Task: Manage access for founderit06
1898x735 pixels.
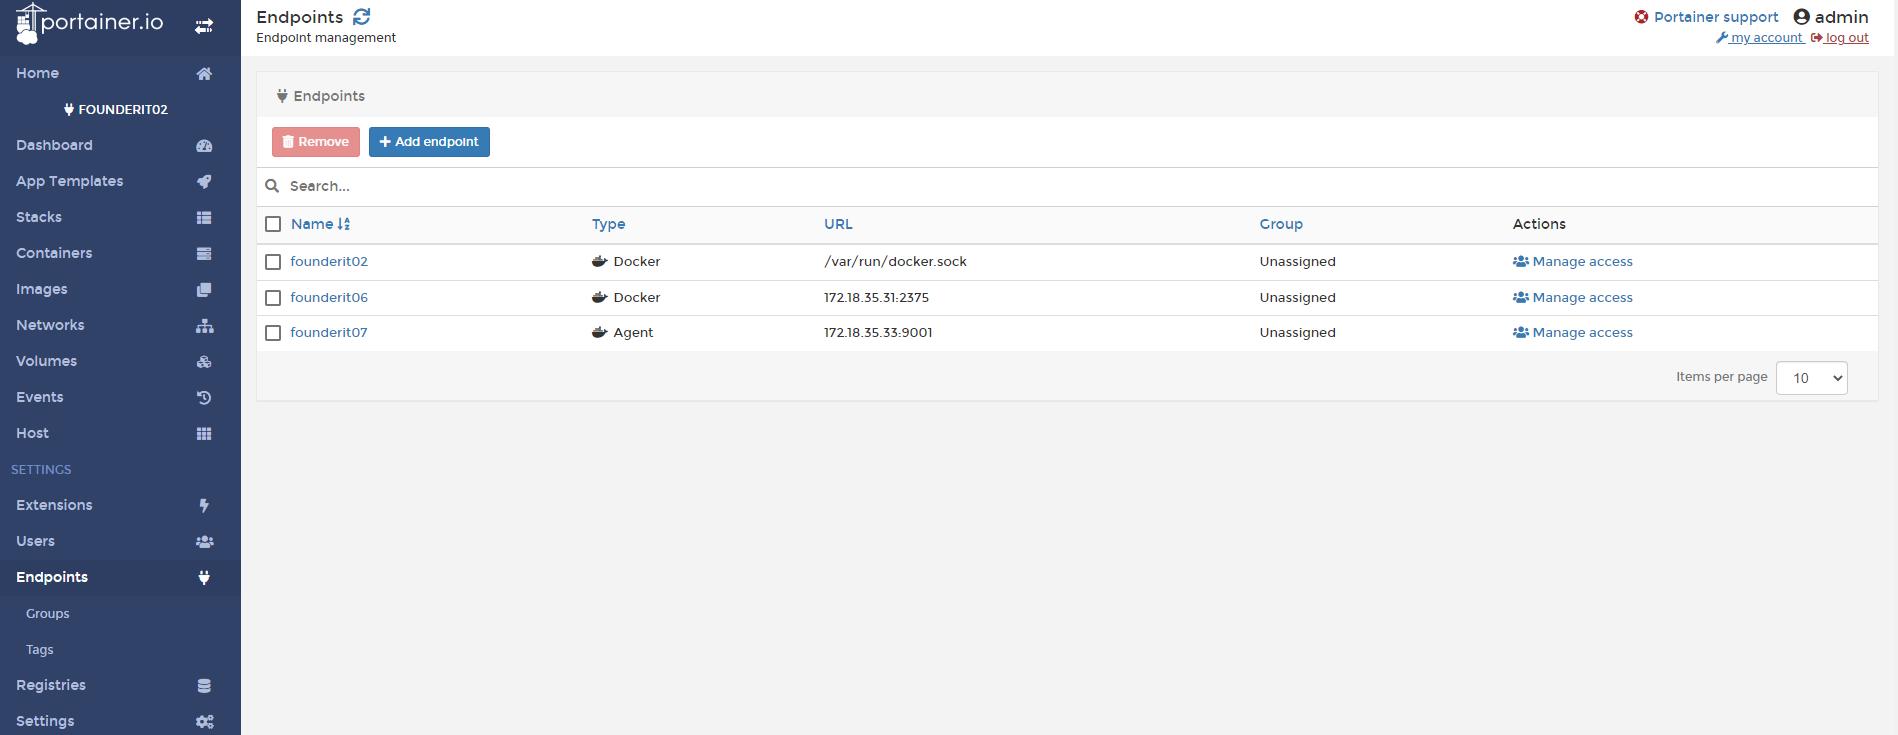Action: click(1573, 298)
